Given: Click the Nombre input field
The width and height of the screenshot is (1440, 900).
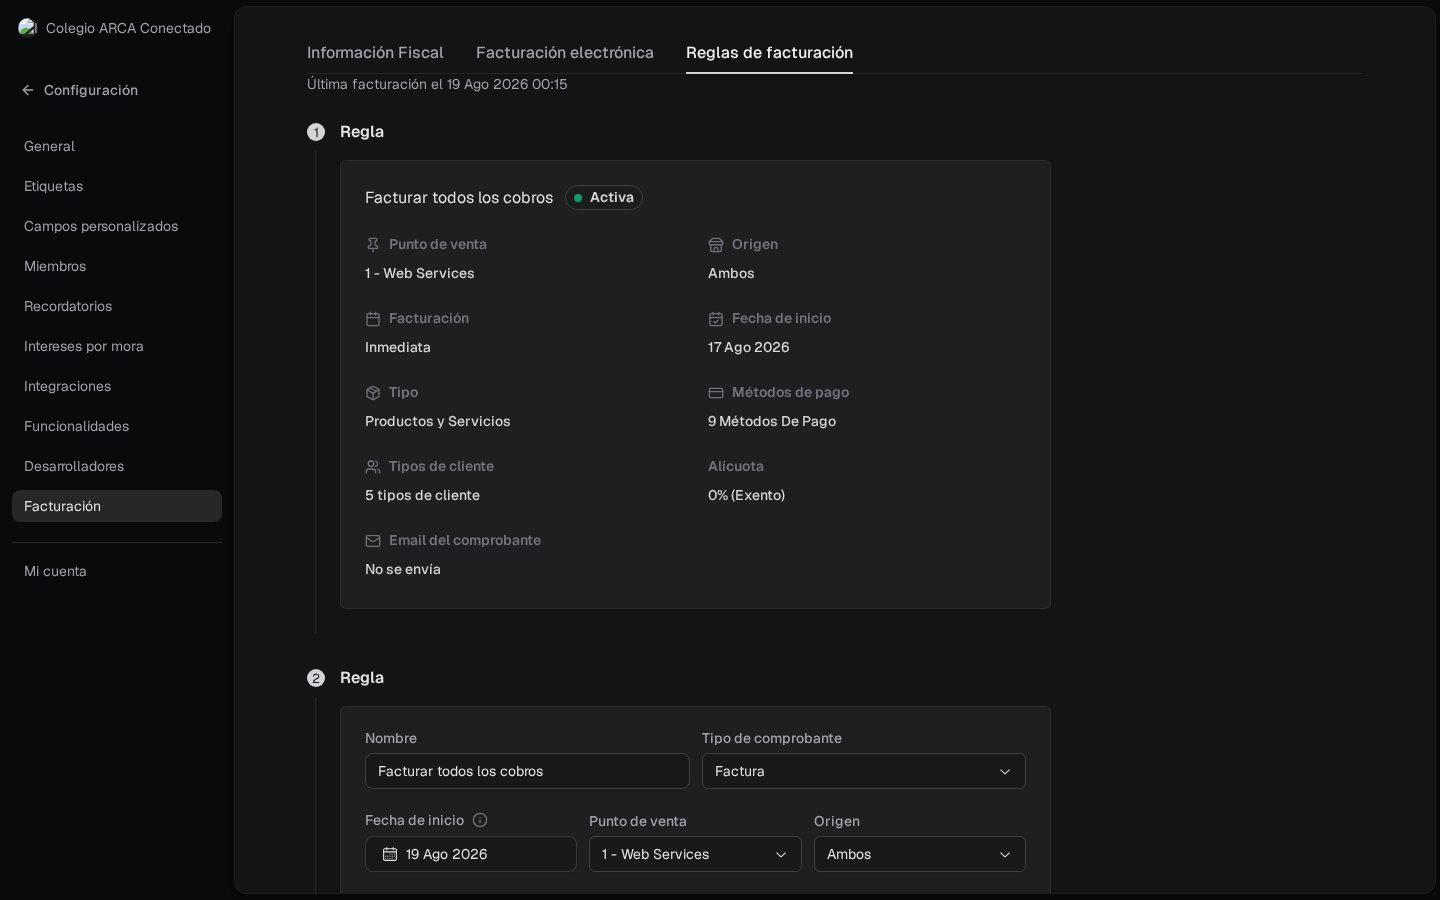Looking at the screenshot, I should coord(527,771).
